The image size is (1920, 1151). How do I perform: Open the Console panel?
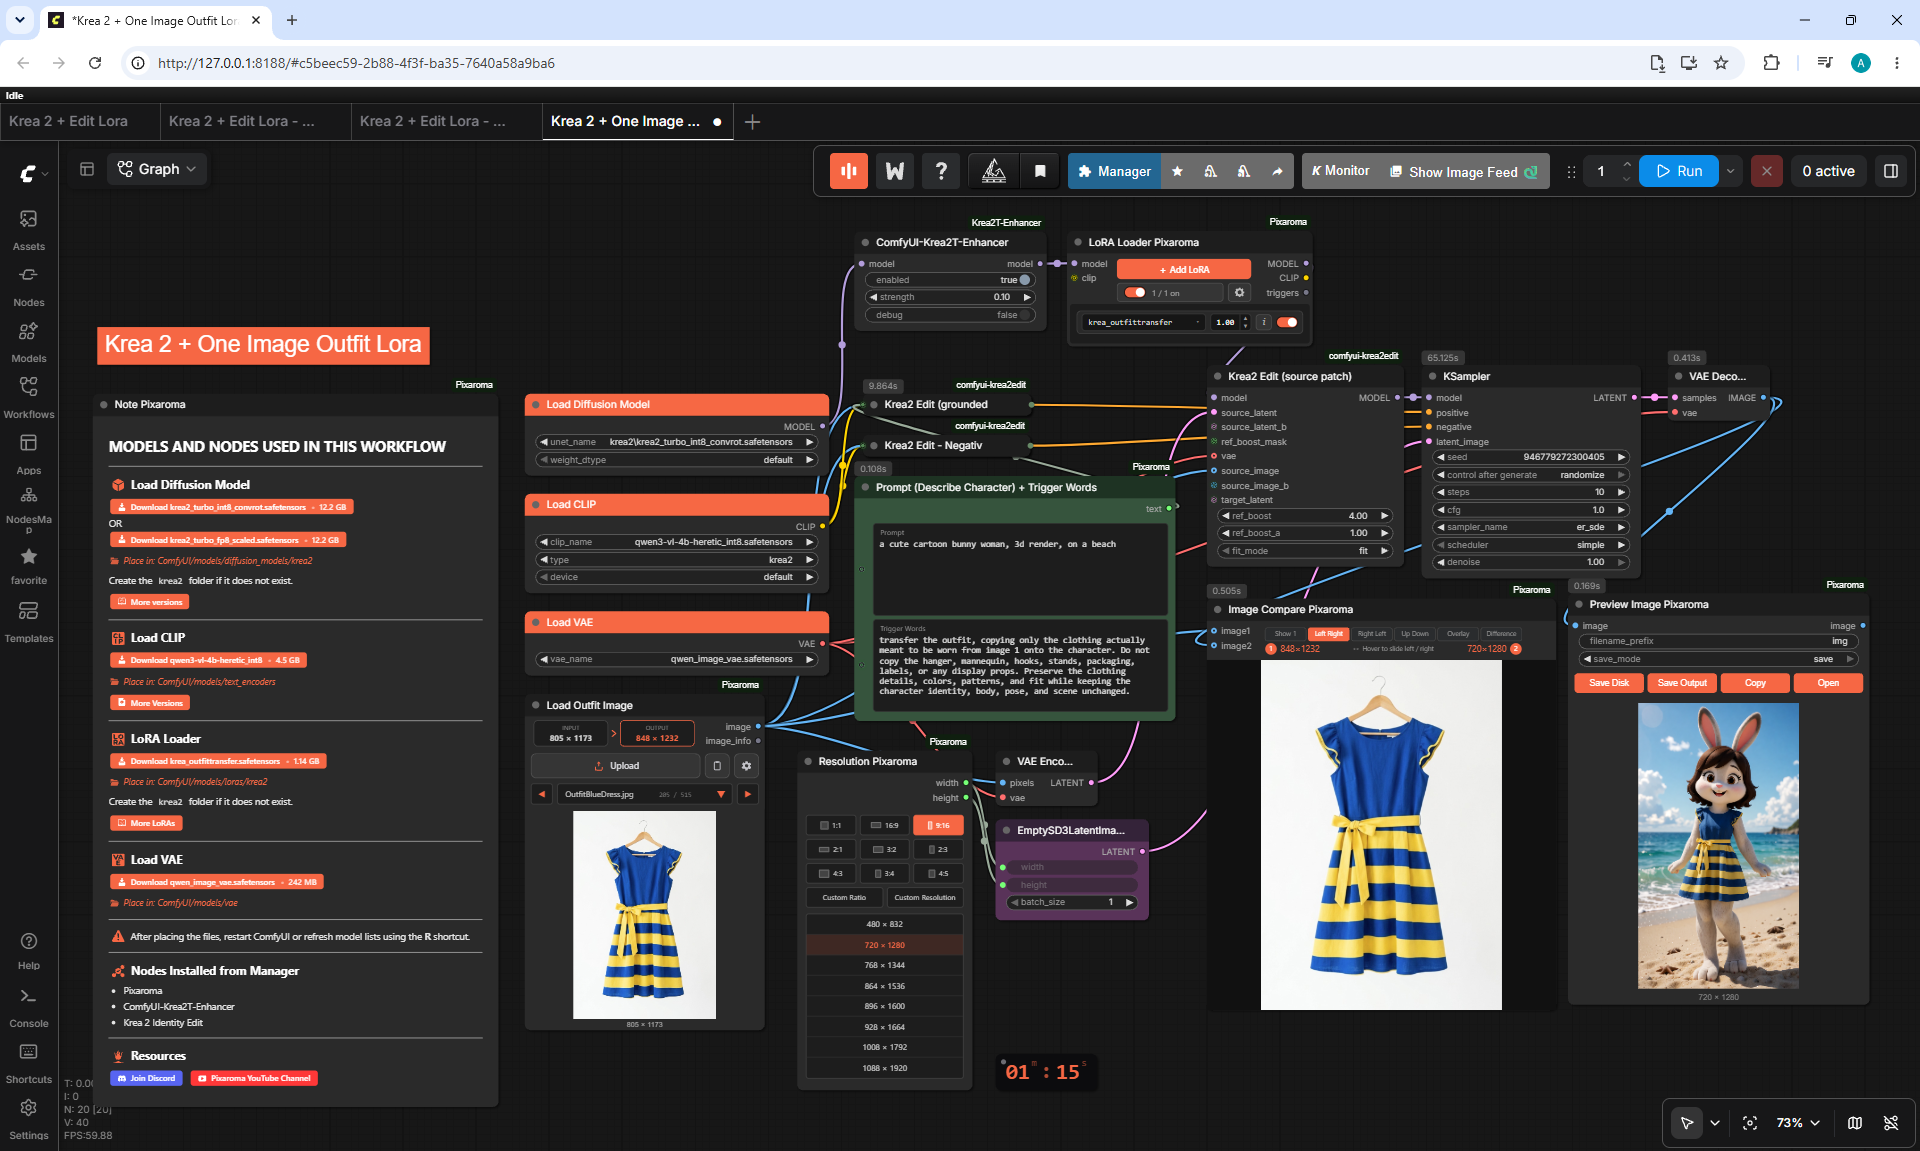click(28, 1007)
